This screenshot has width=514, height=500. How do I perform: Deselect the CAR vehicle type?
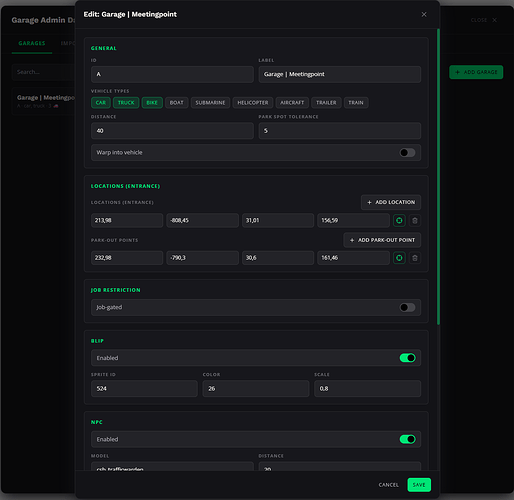point(101,103)
